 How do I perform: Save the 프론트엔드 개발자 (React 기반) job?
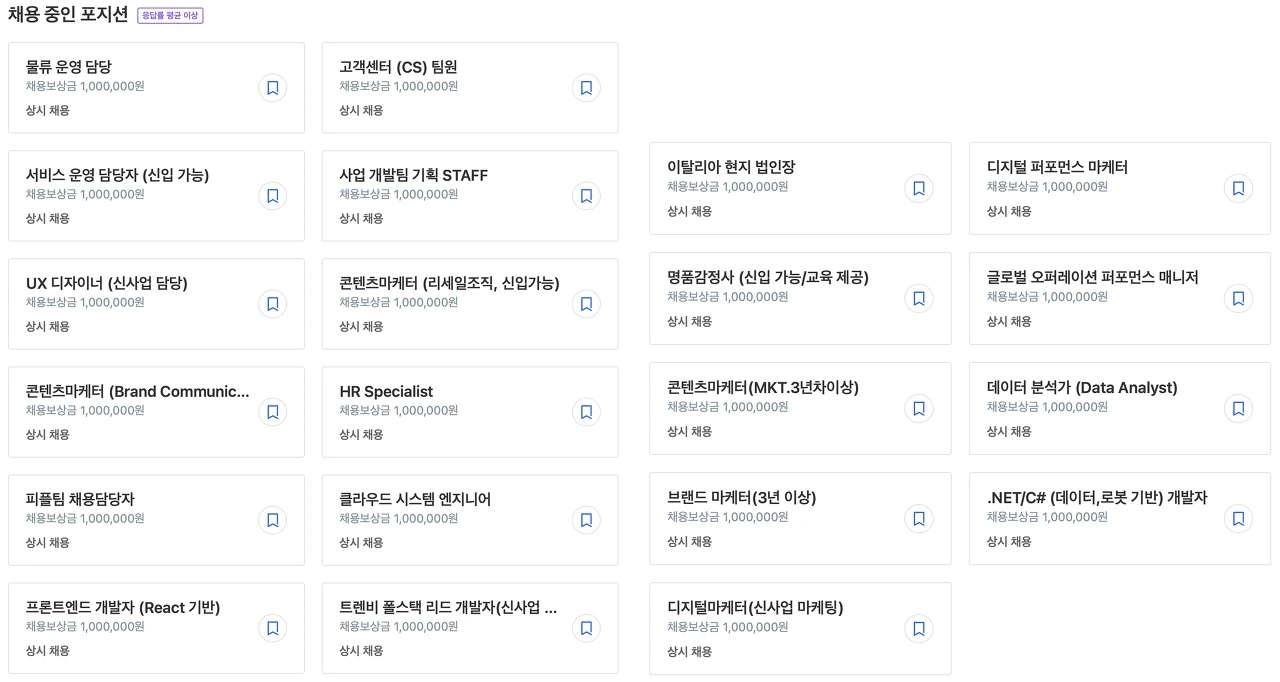pyautogui.click(x=272, y=628)
